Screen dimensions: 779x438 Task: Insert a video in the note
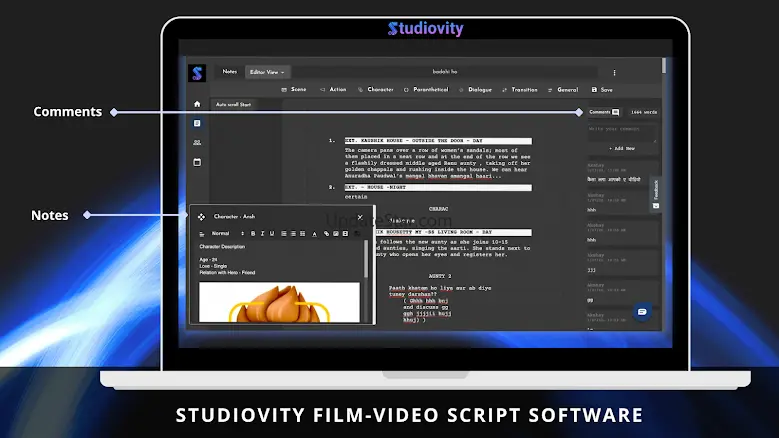(x=345, y=234)
